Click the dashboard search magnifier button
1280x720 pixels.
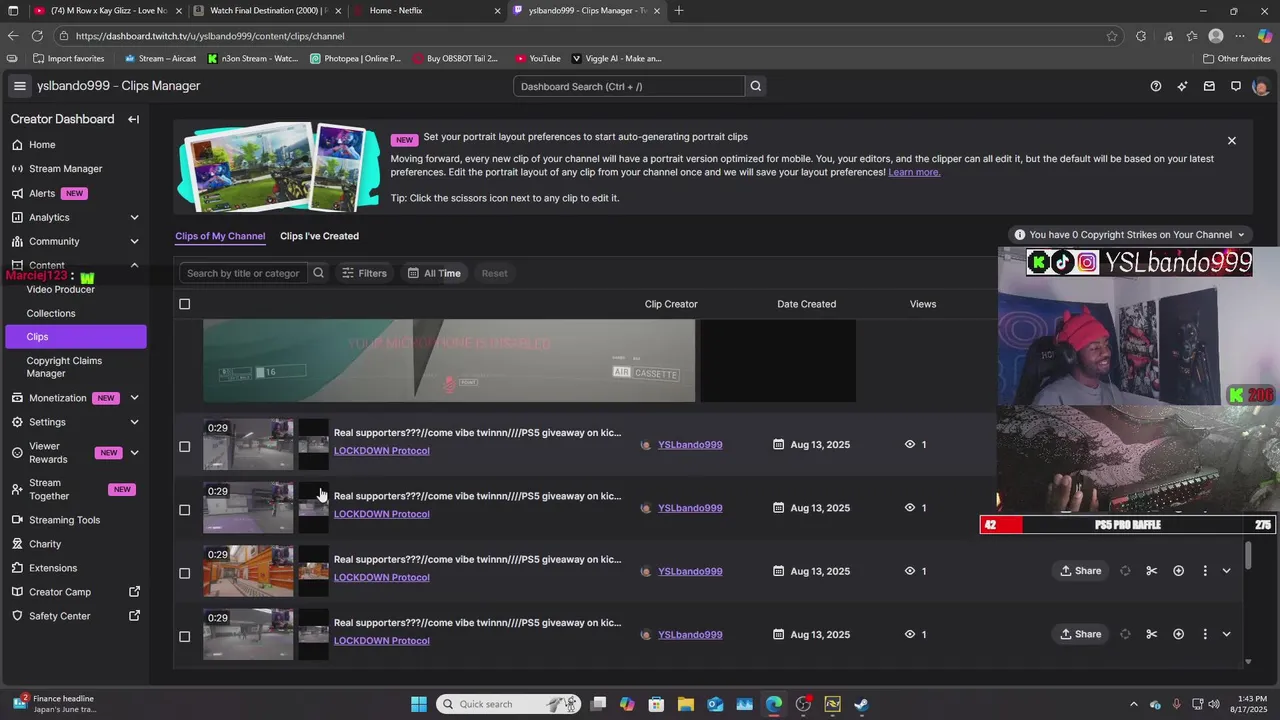[756, 86]
